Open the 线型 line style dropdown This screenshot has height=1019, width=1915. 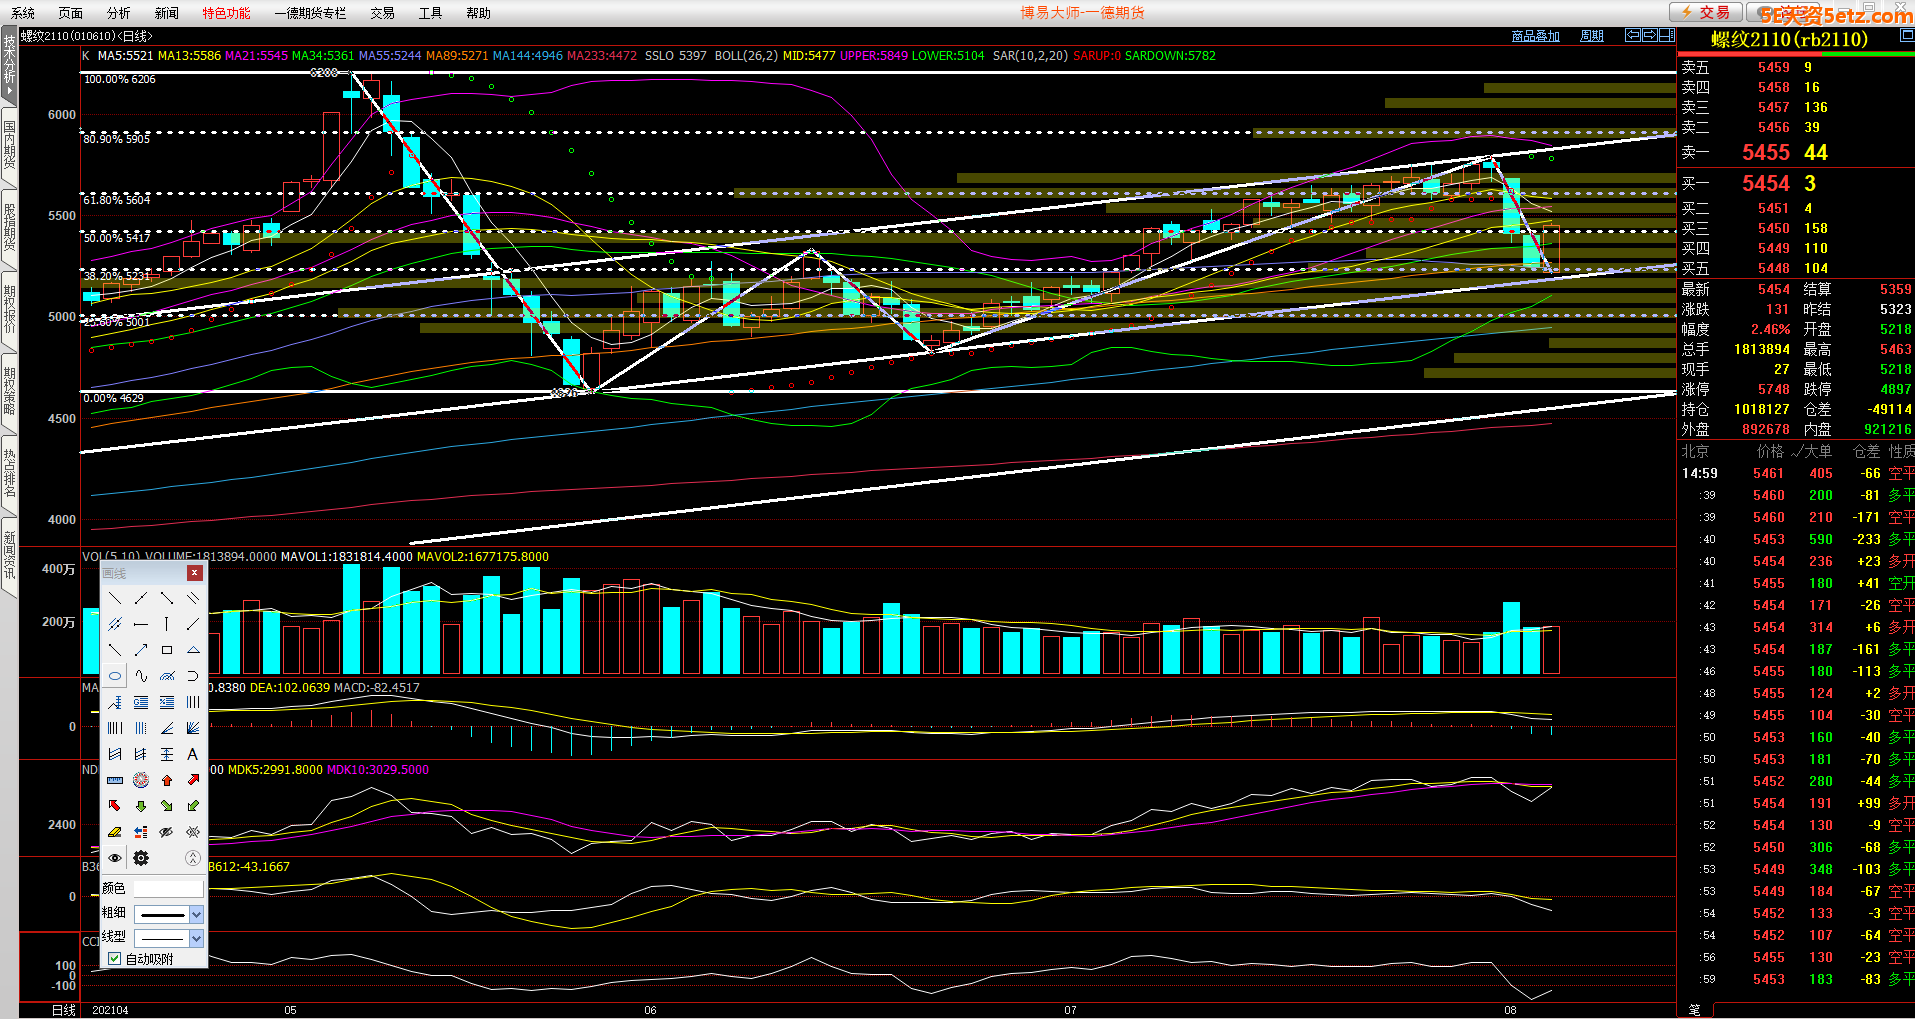pos(196,938)
